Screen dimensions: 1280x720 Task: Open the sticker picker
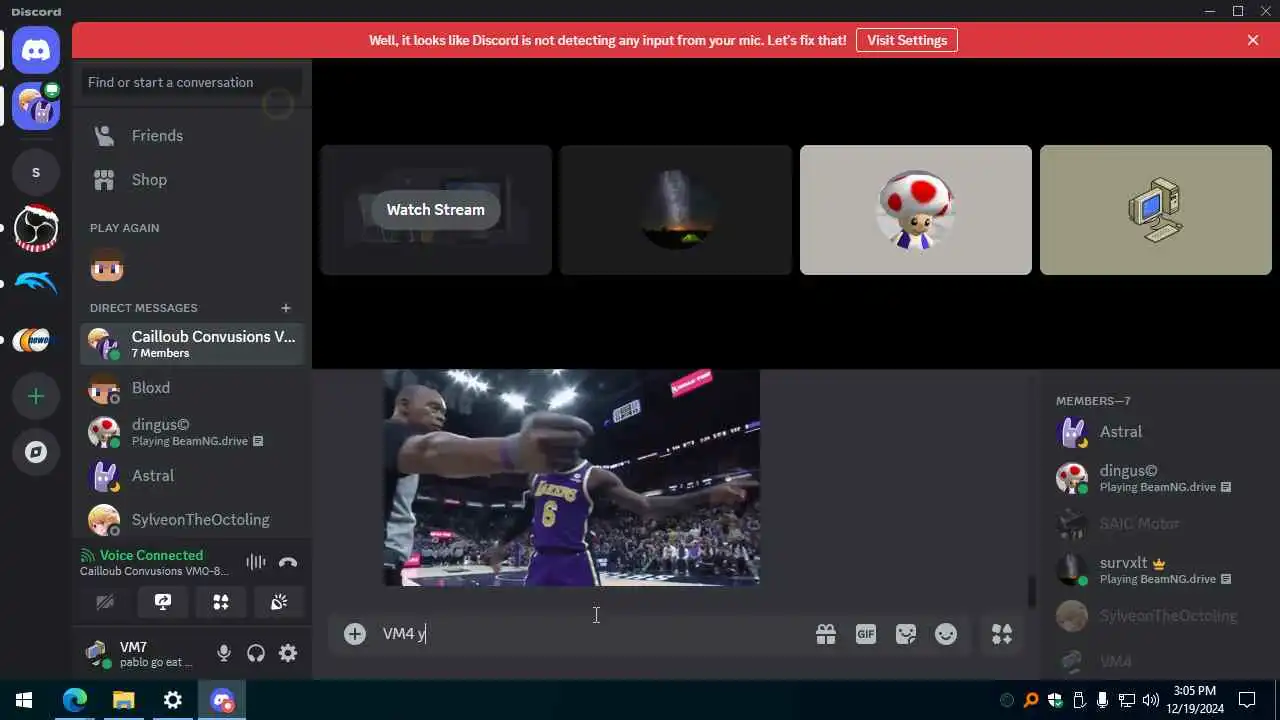point(906,634)
